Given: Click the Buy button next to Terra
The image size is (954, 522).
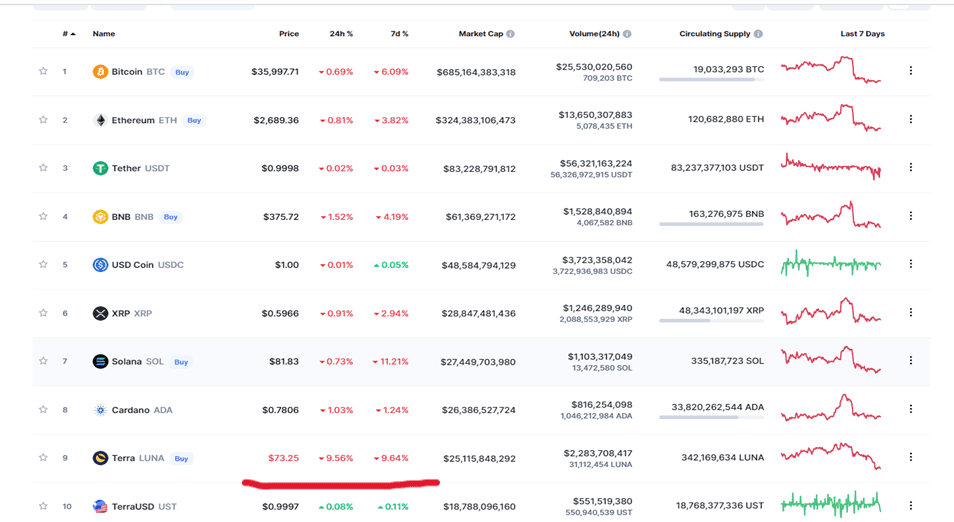Looking at the screenshot, I should (181, 459).
